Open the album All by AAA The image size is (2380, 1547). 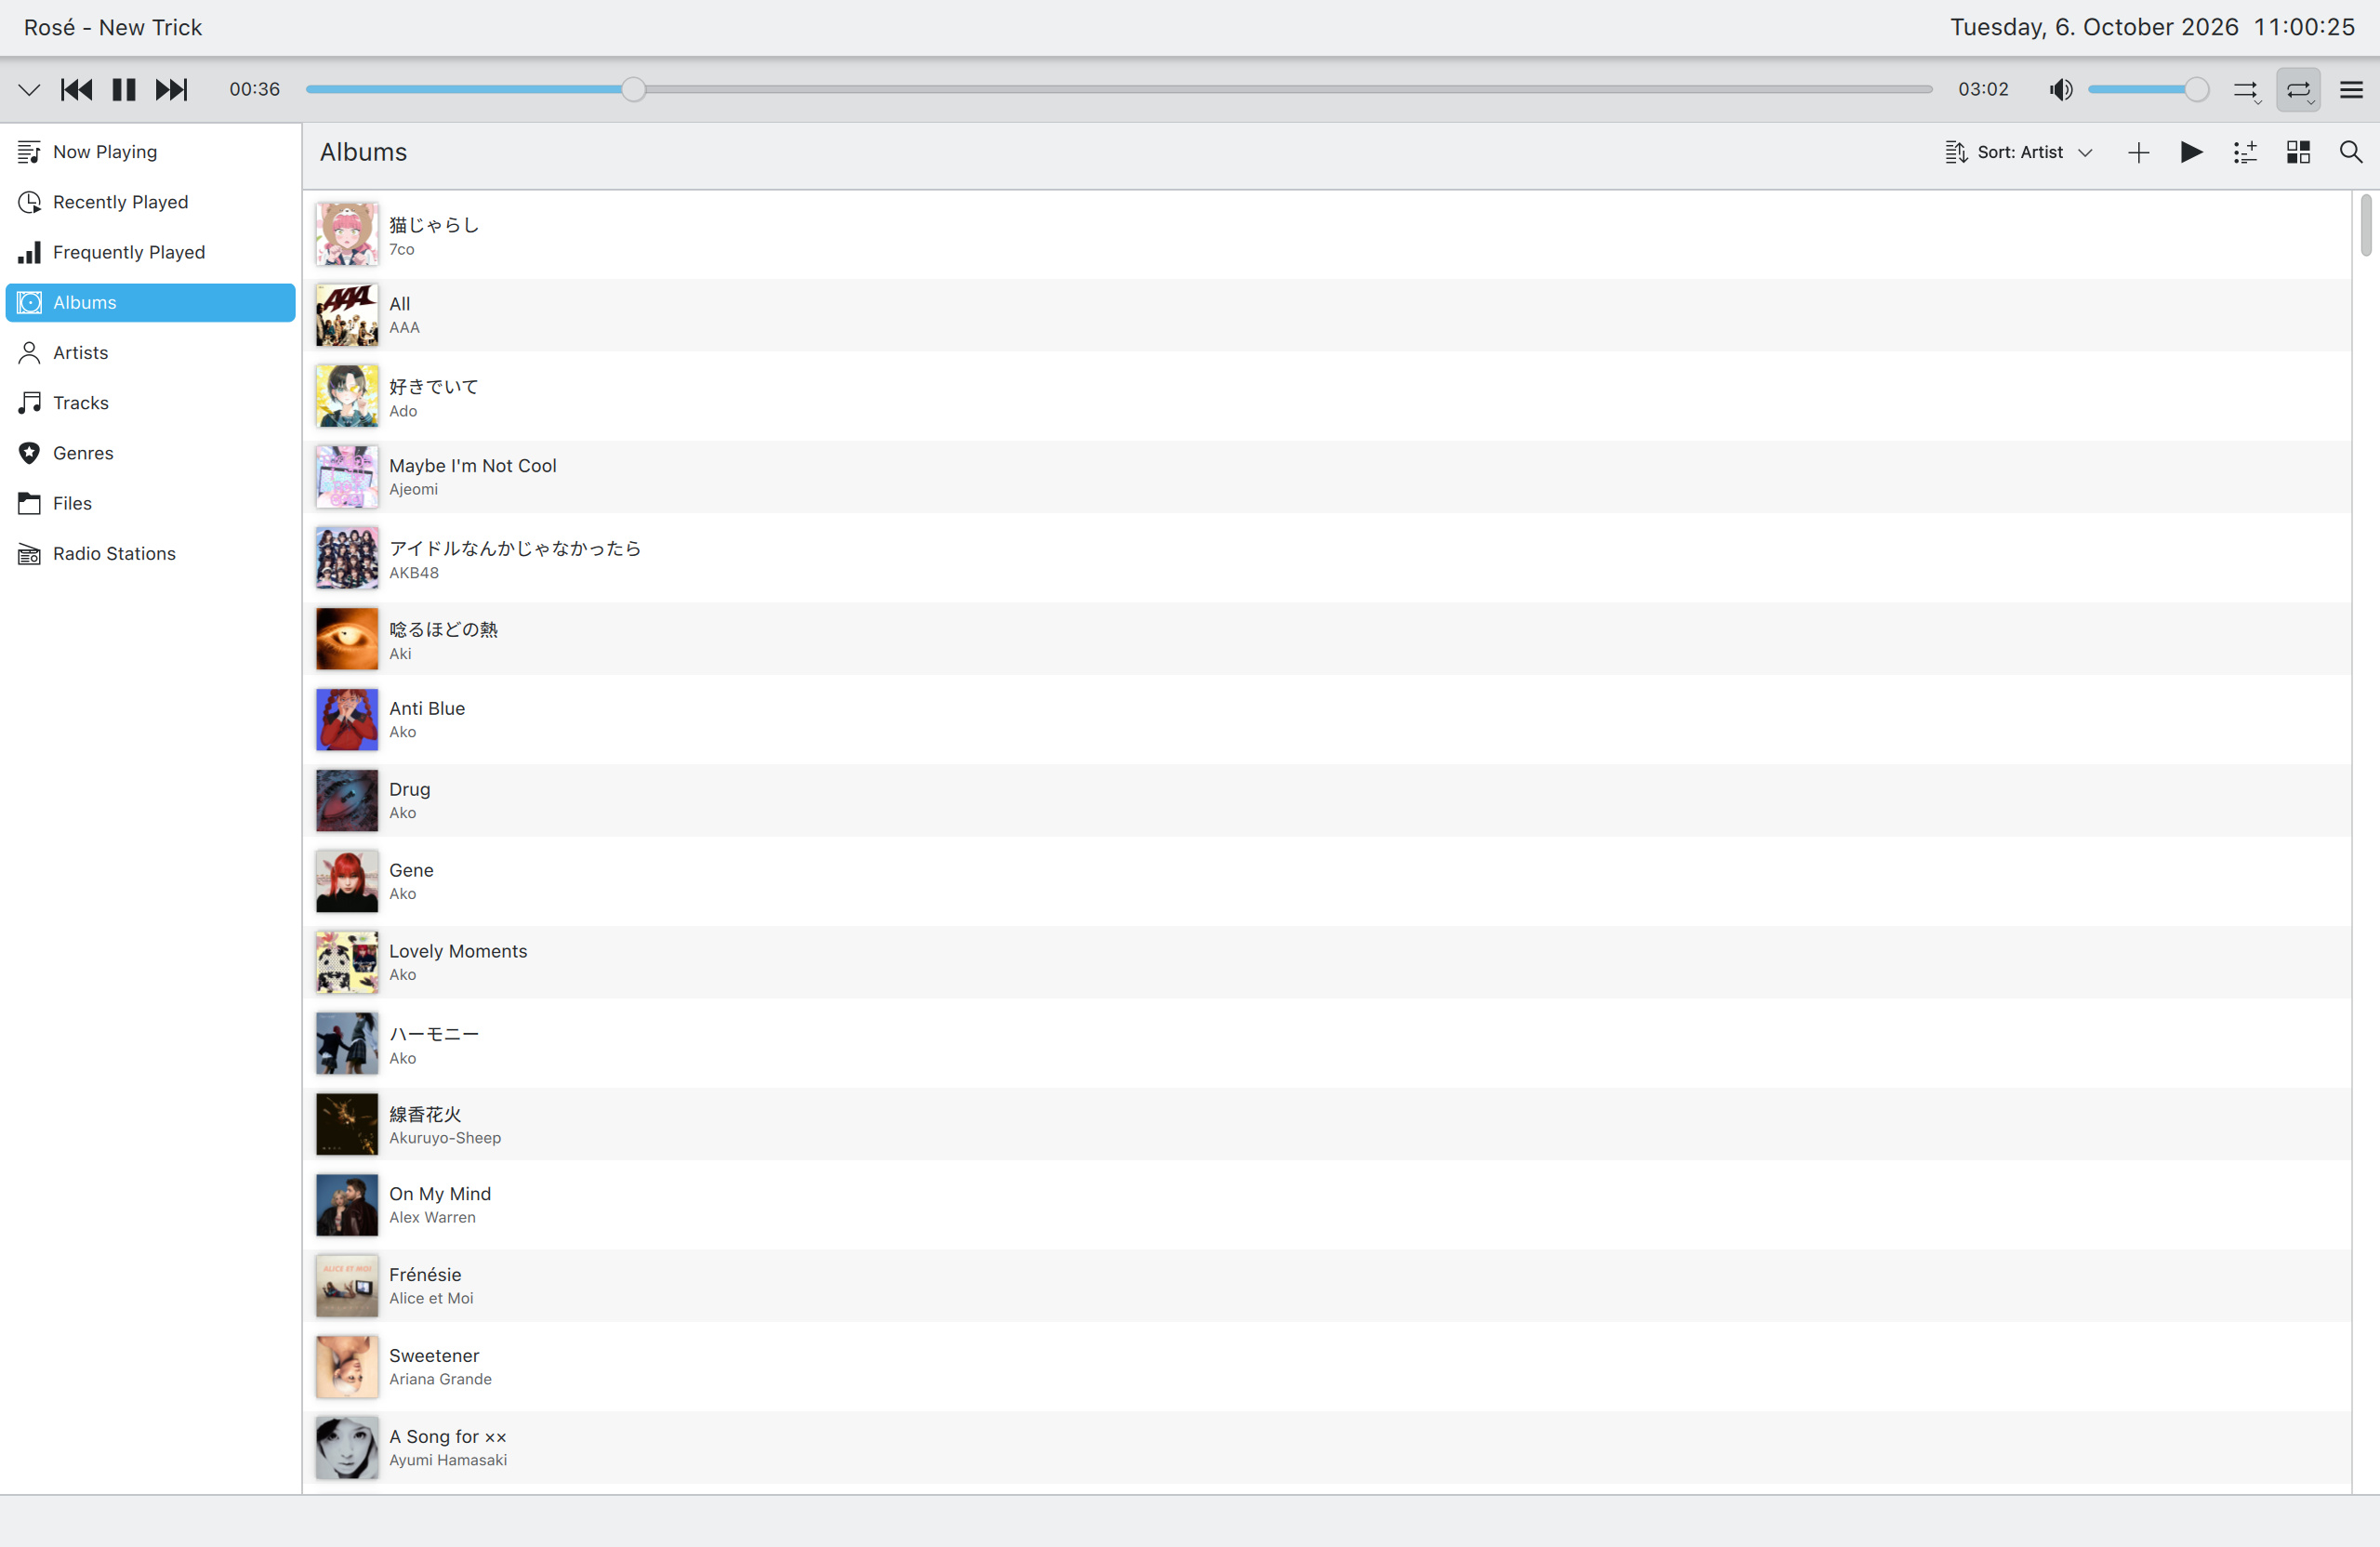tap(1327, 315)
